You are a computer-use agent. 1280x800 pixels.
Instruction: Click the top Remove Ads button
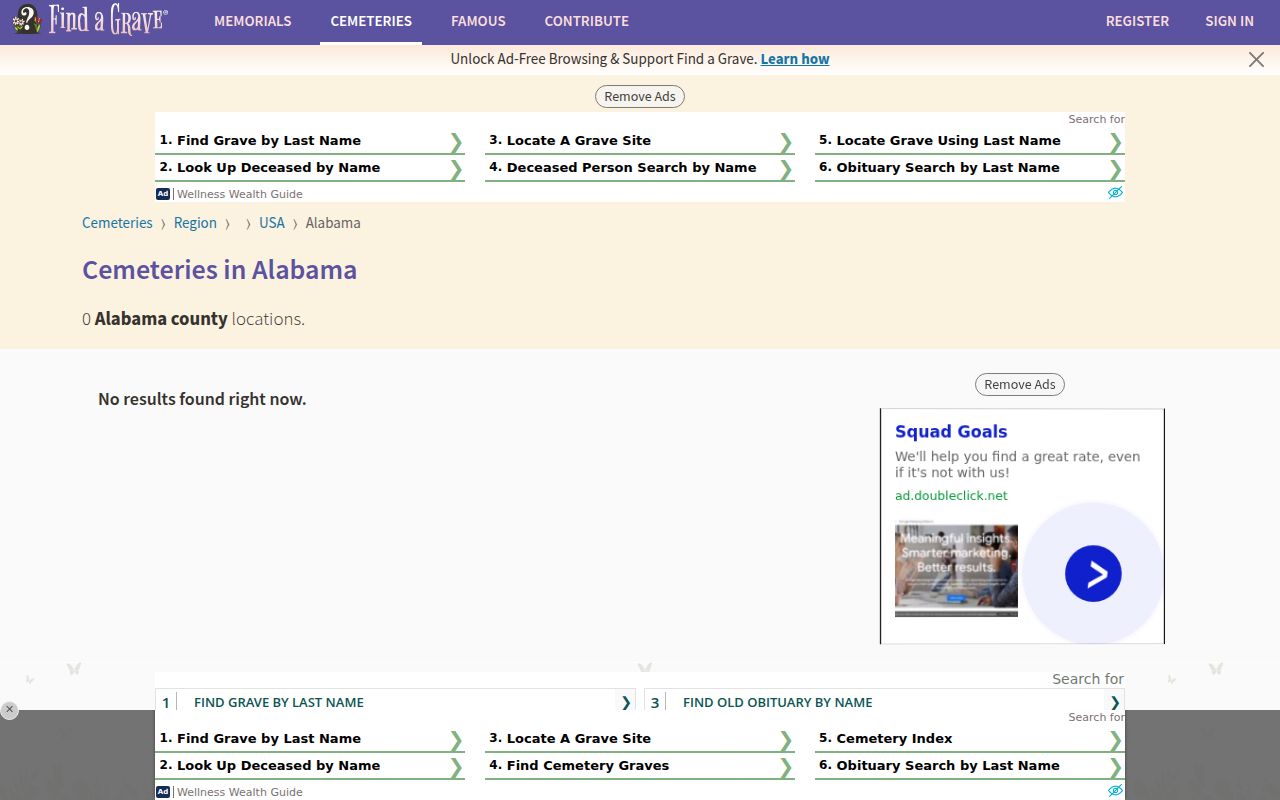(x=640, y=97)
